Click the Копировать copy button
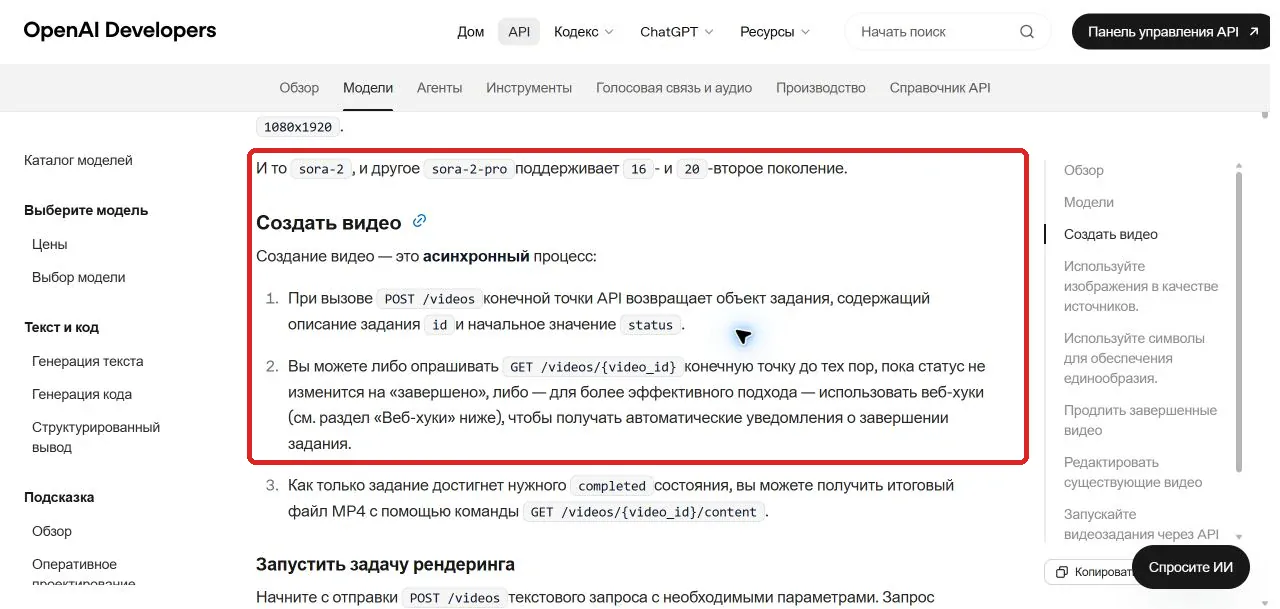 1092,572
